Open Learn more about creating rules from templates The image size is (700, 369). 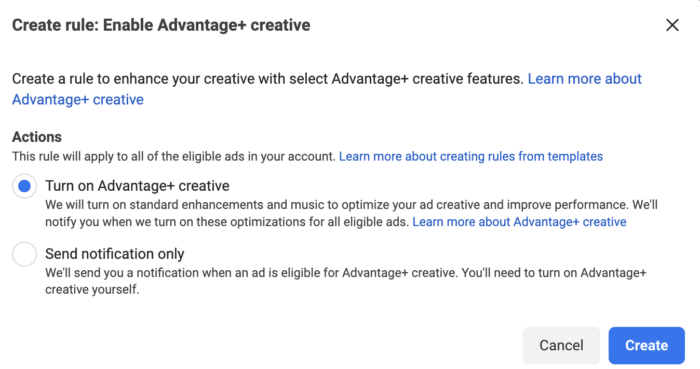point(471,157)
